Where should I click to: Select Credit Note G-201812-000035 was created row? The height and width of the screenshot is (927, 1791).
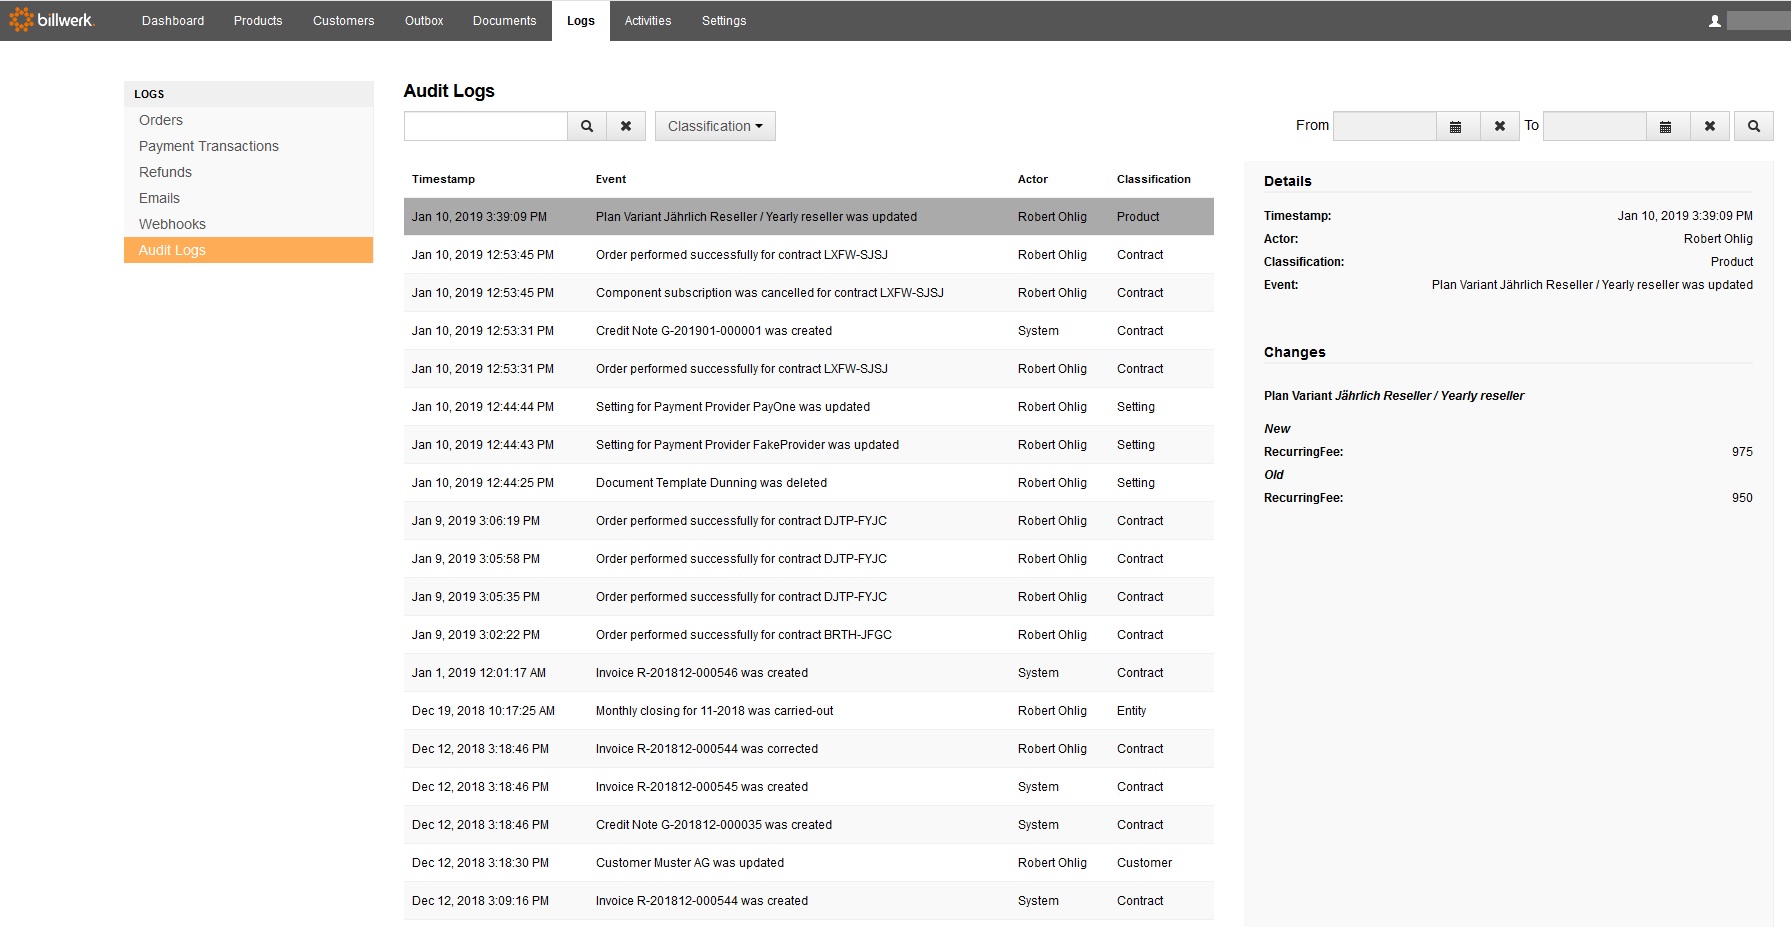(809, 825)
